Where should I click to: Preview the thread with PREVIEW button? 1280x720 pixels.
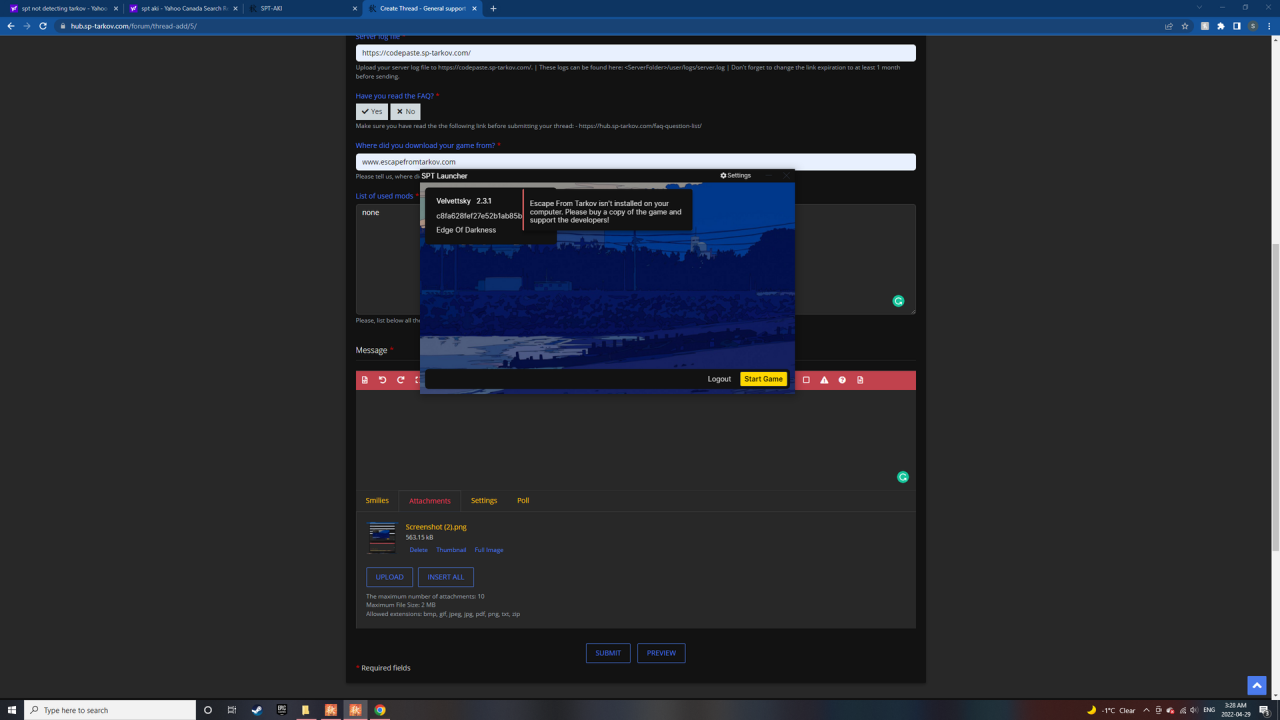(x=661, y=653)
